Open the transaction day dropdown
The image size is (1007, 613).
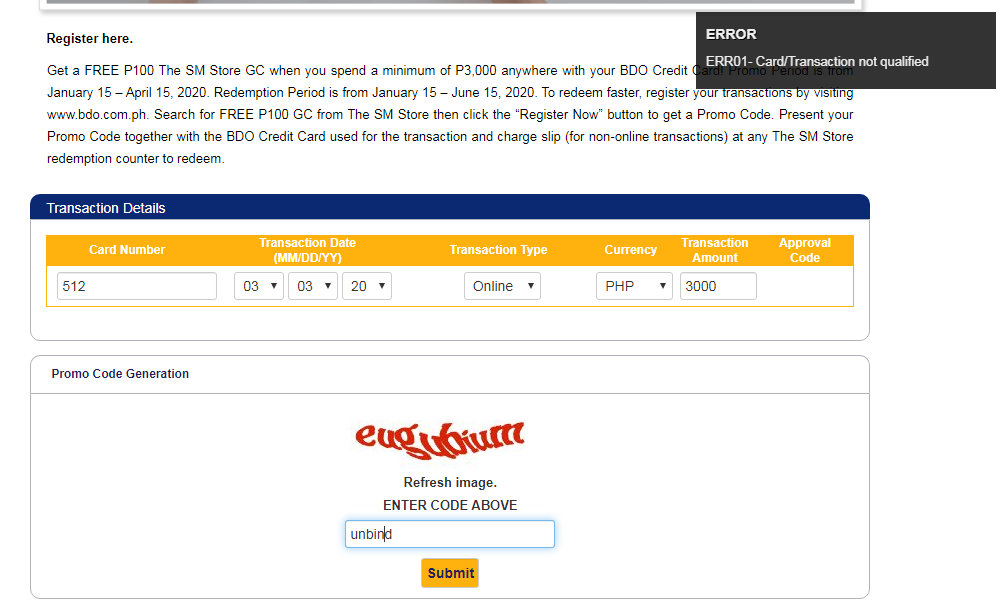pyautogui.click(x=313, y=286)
